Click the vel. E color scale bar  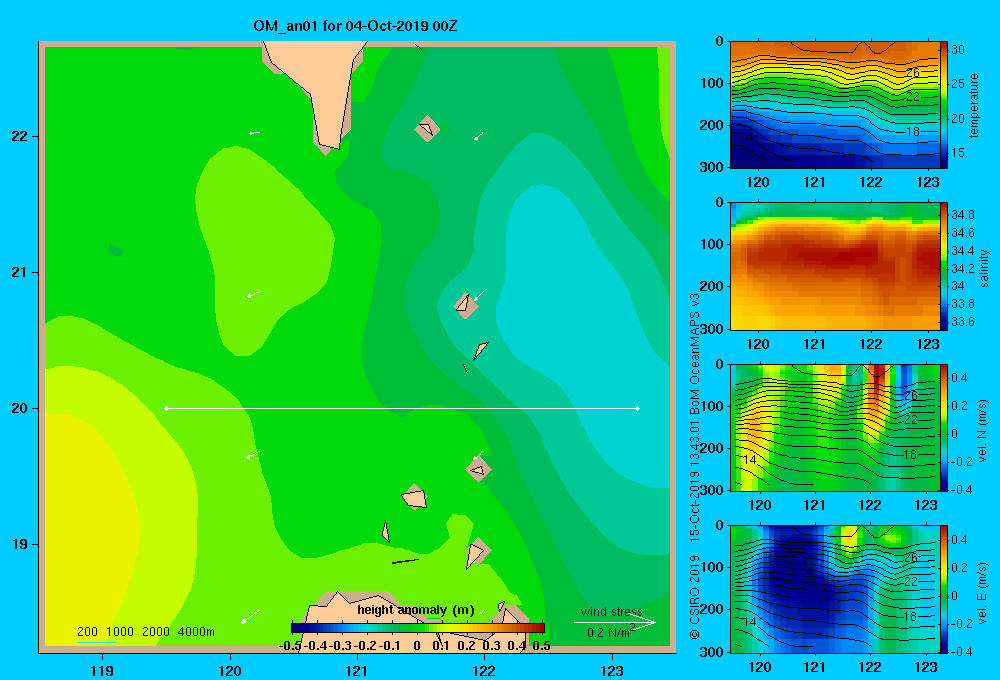click(x=944, y=589)
